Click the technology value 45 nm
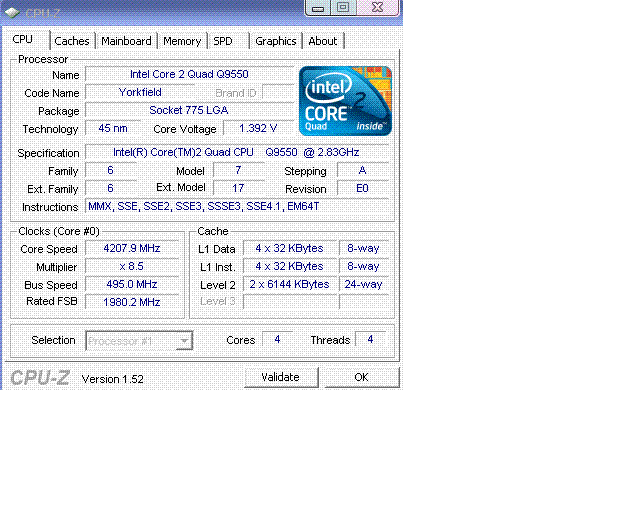 113,129
